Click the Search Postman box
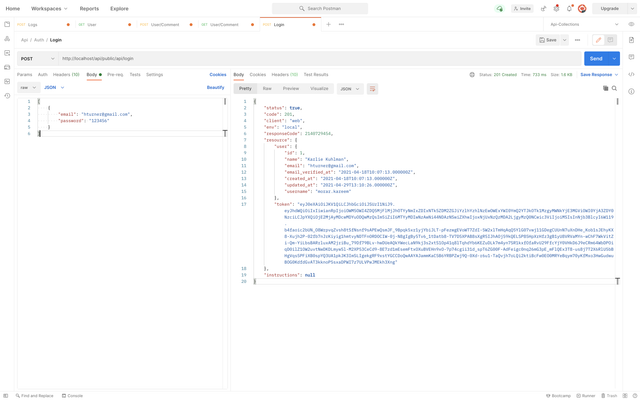 tap(320, 9)
